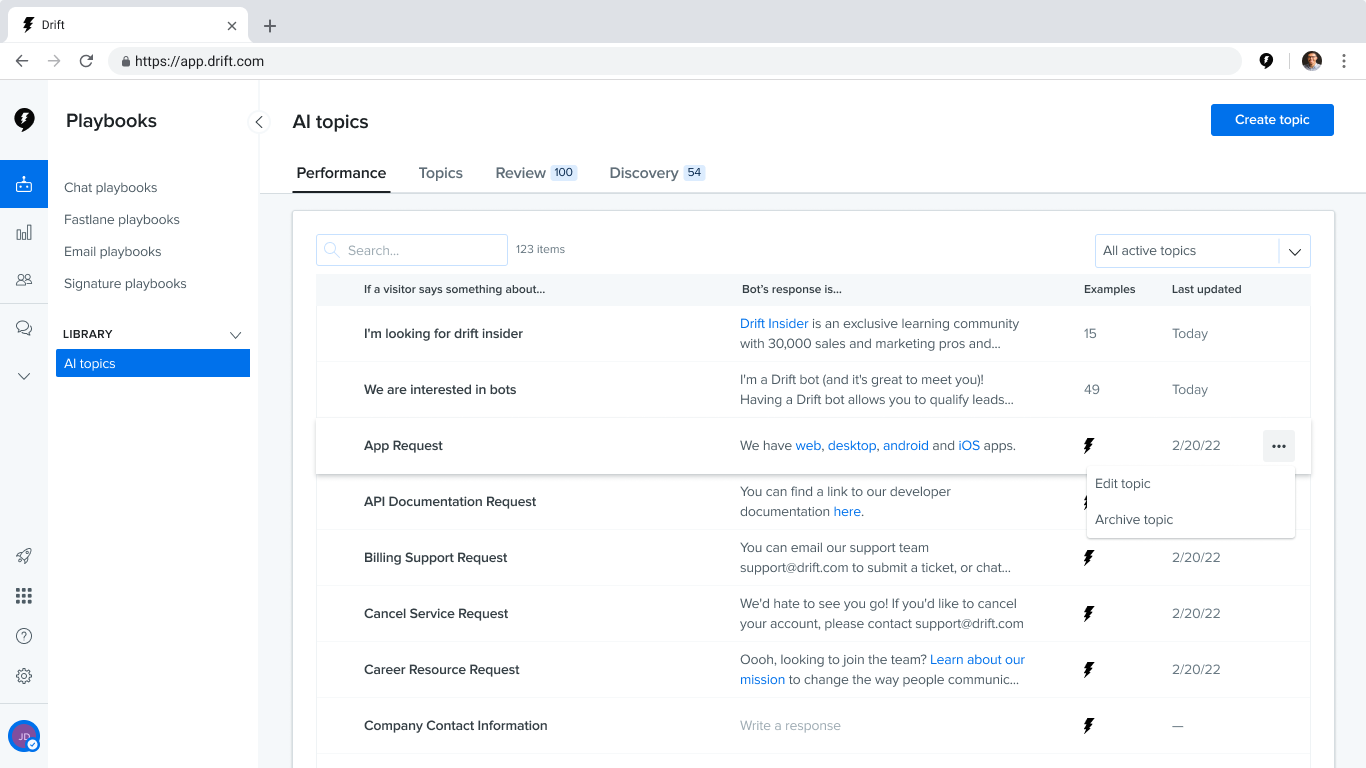1366x768 pixels.
Task: Click the lightning bolt for Cancel Service Request
Action: (x=1089, y=614)
